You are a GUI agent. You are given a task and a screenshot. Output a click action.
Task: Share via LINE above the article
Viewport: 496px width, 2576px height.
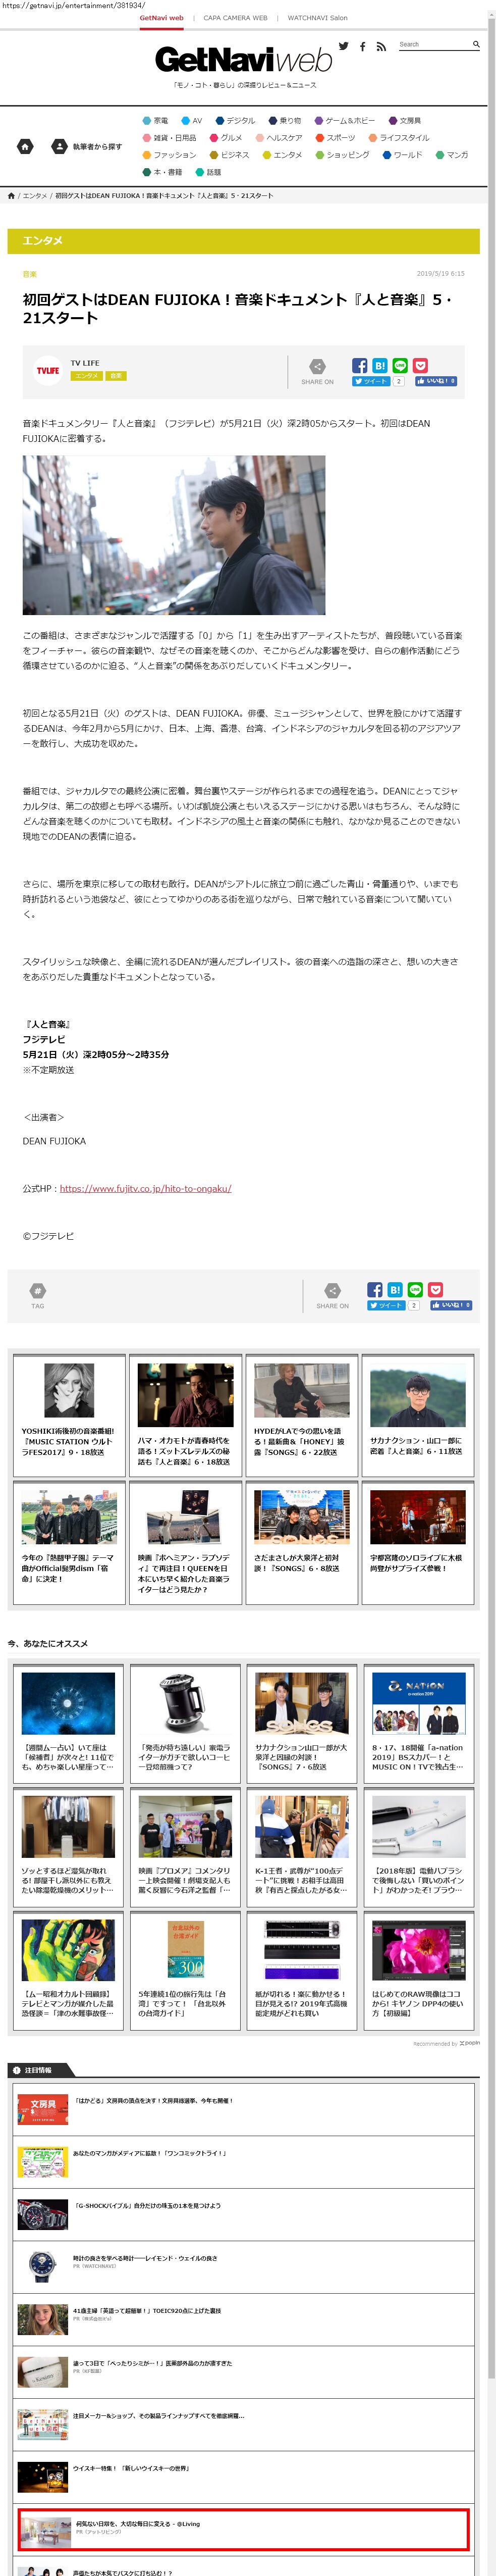400,366
